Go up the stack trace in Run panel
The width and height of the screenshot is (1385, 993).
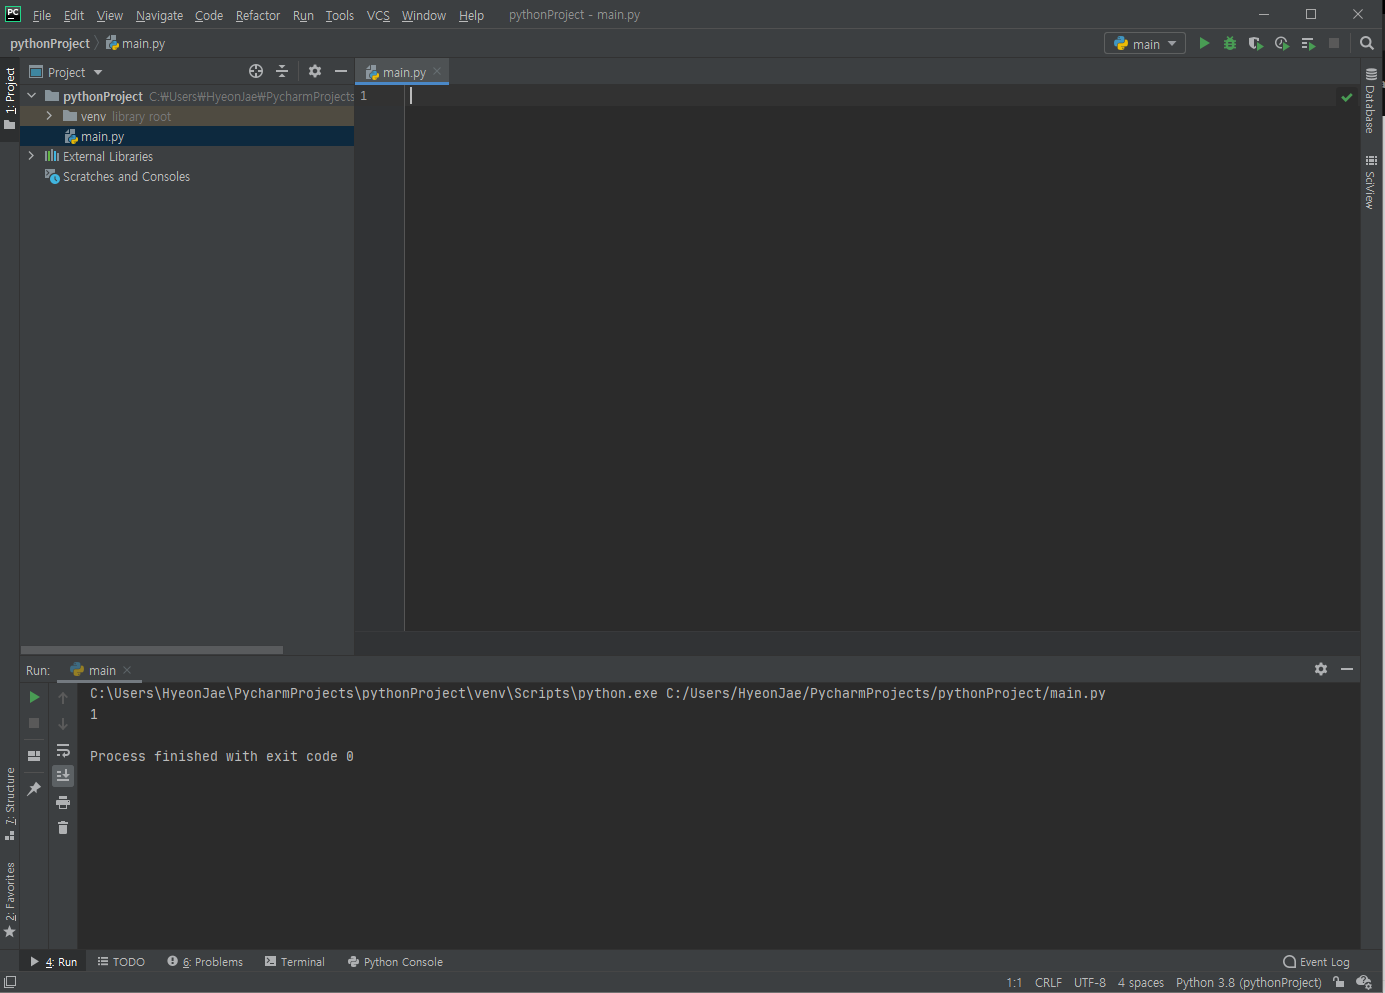click(63, 698)
